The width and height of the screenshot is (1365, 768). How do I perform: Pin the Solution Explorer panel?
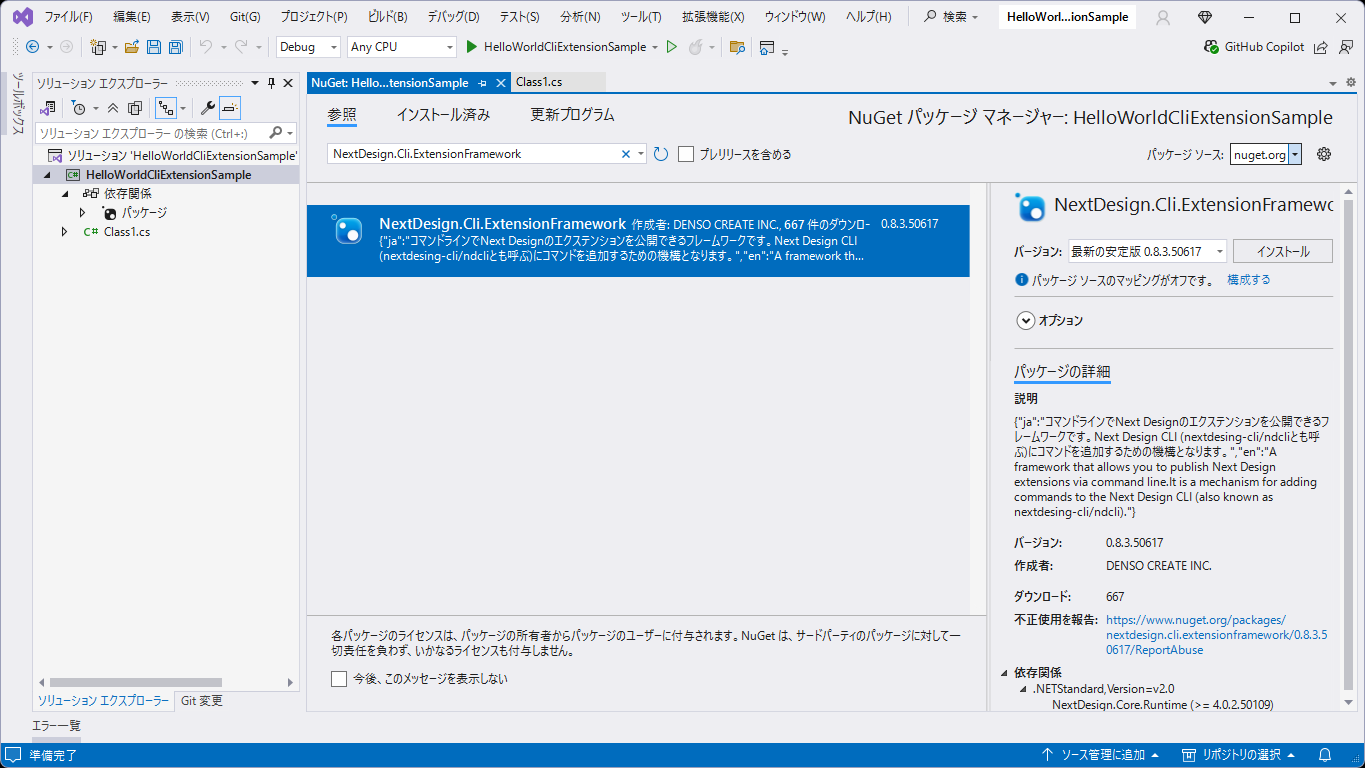(271, 83)
